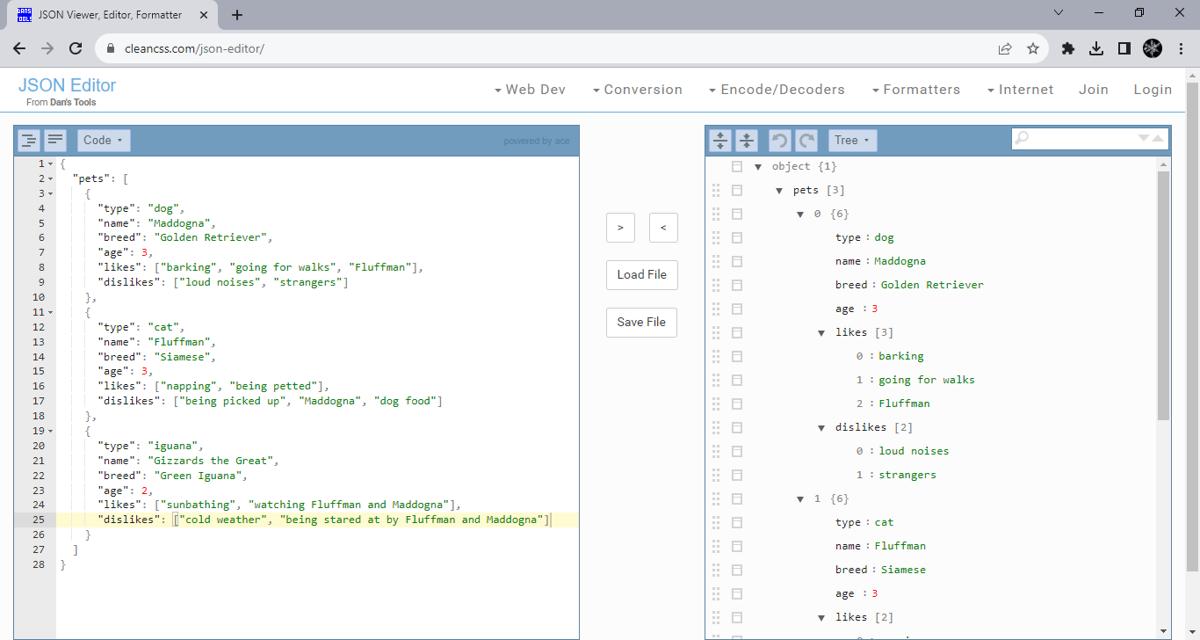Click the Format JSON icon in left editor toolbar
This screenshot has width=1200, height=640.
29,140
